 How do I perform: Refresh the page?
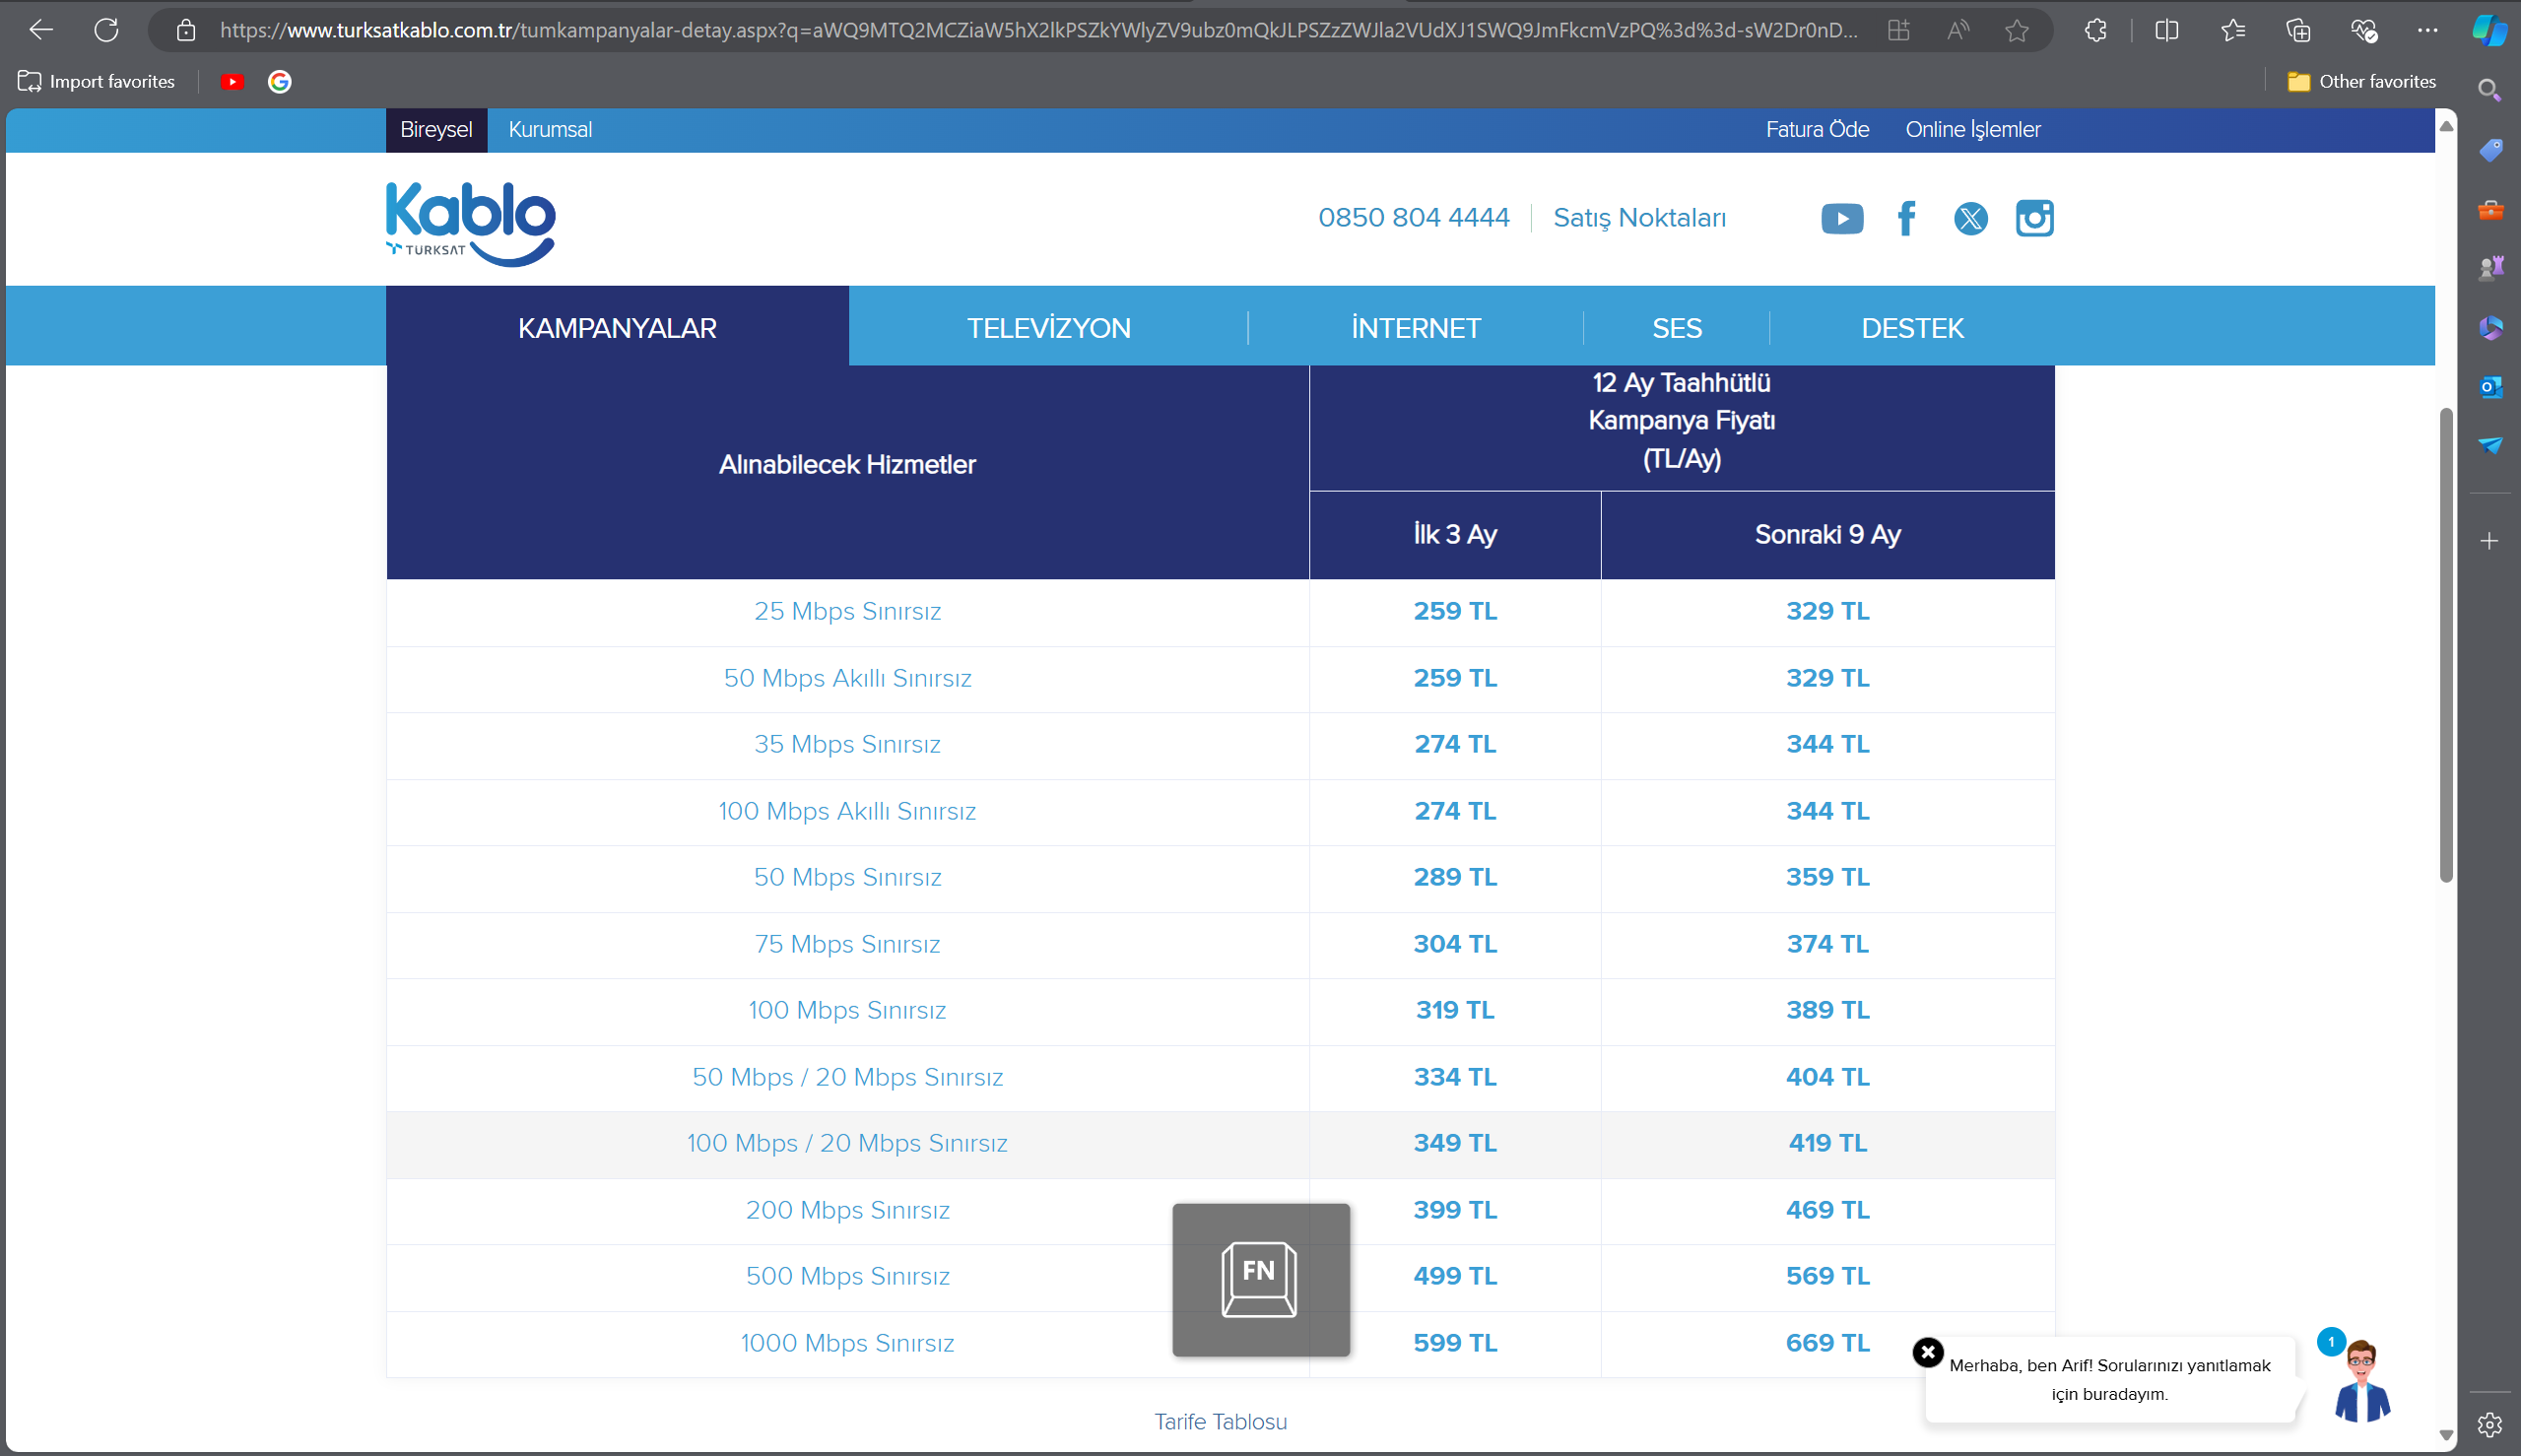pyautogui.click(x=106, y=30)
